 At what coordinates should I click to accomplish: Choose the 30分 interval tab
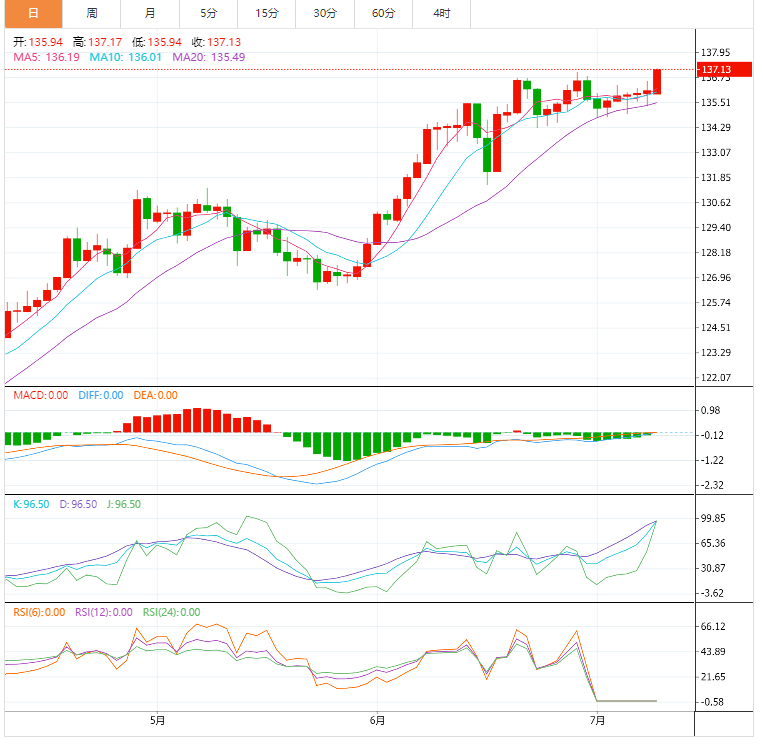(x=325, y=13)
